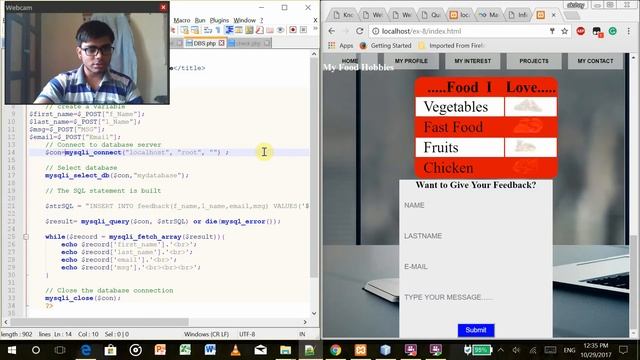Show hidden system tray icons
640x360 pixels.
click(x=500, y=350)
